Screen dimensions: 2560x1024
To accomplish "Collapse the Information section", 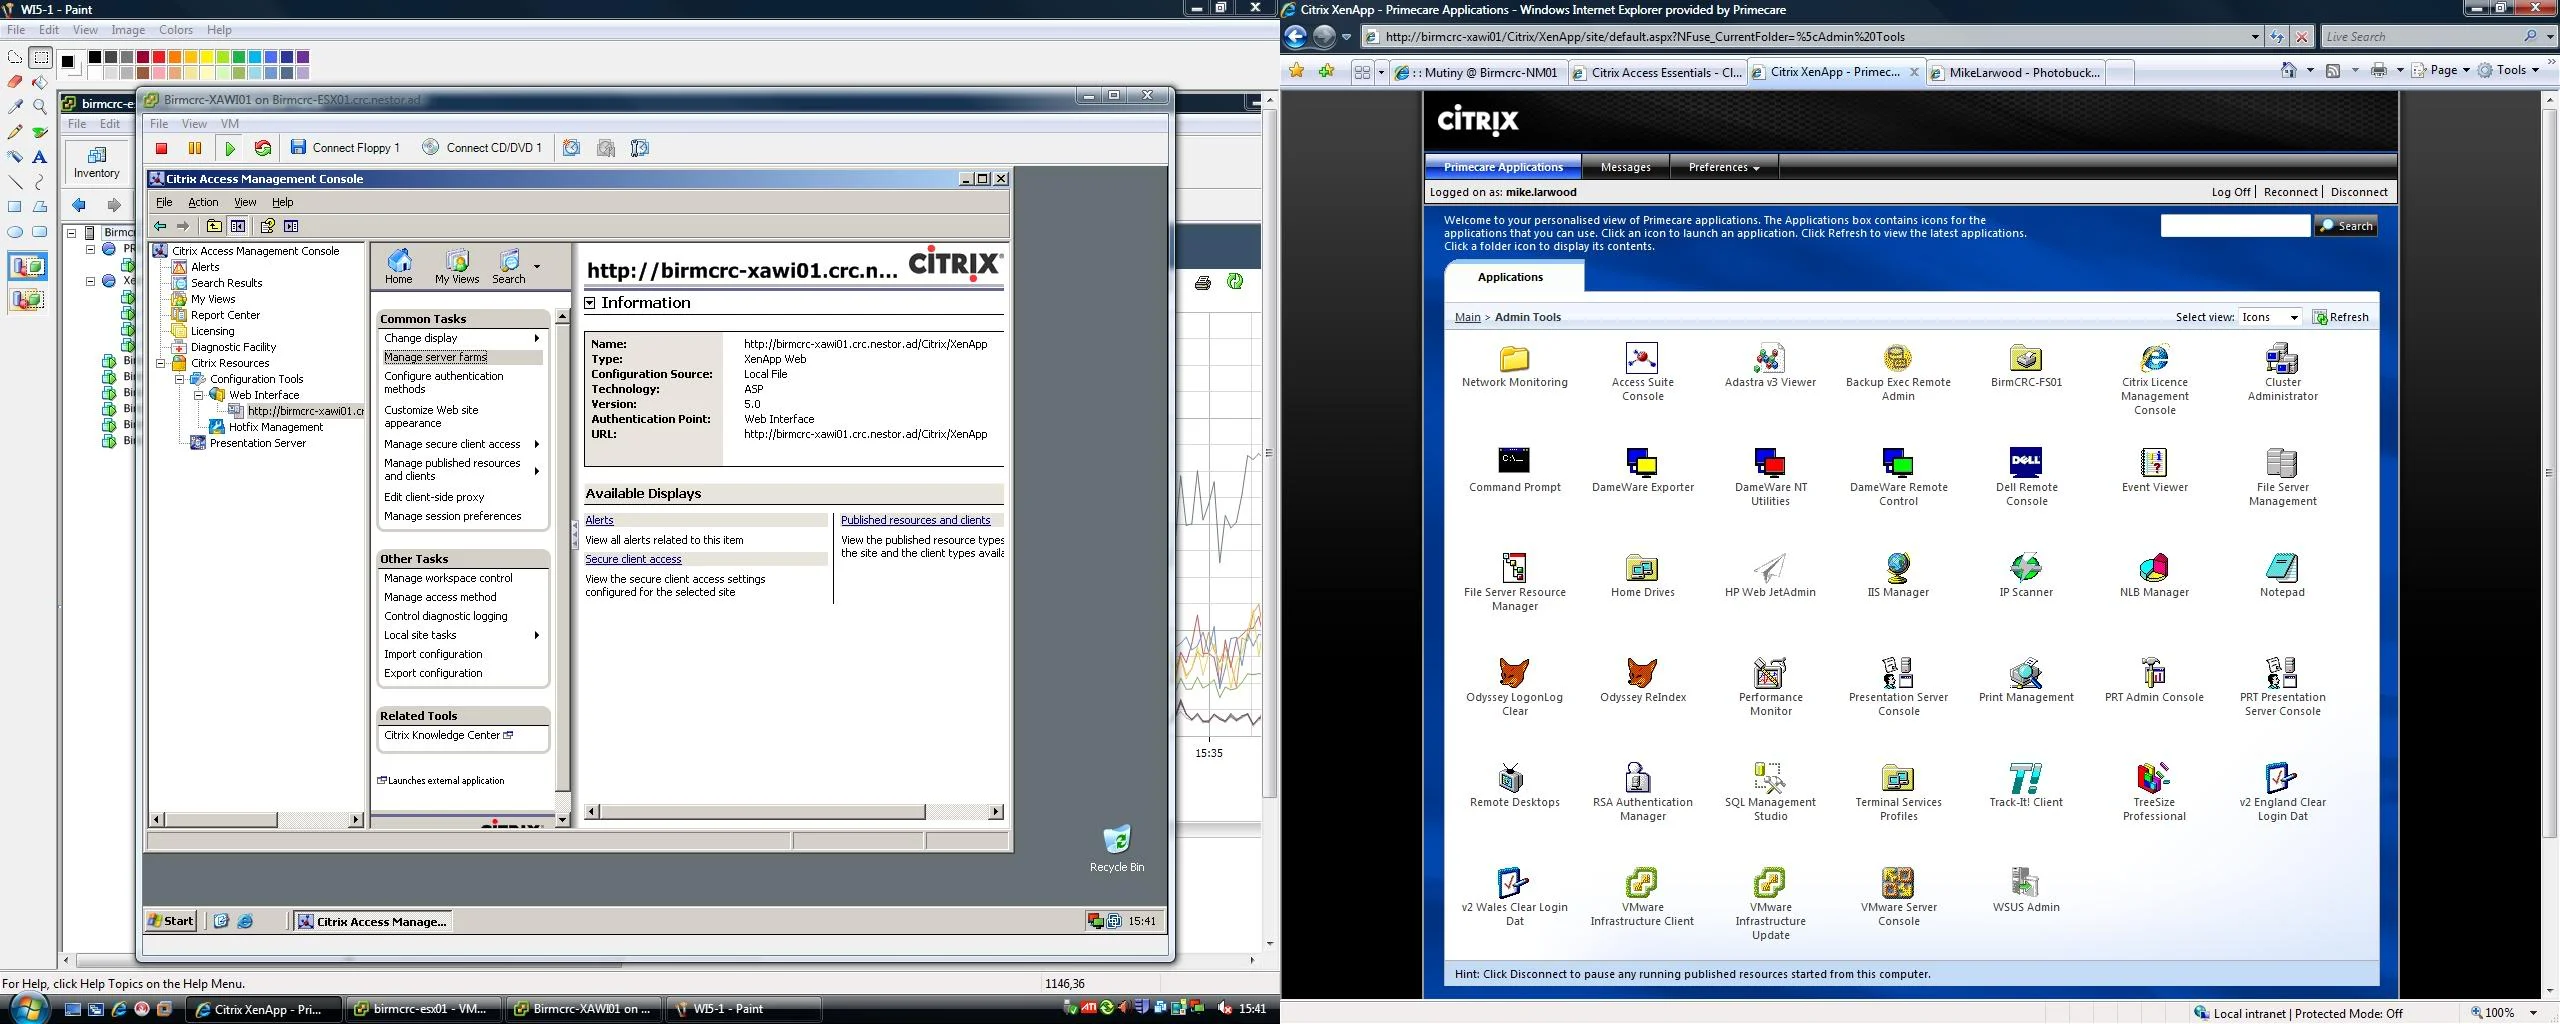I will 590,303.
